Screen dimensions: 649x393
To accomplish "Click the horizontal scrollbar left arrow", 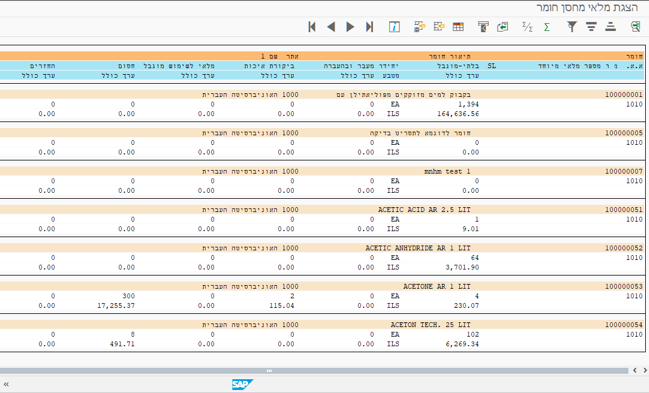I will tap(635, 370).
